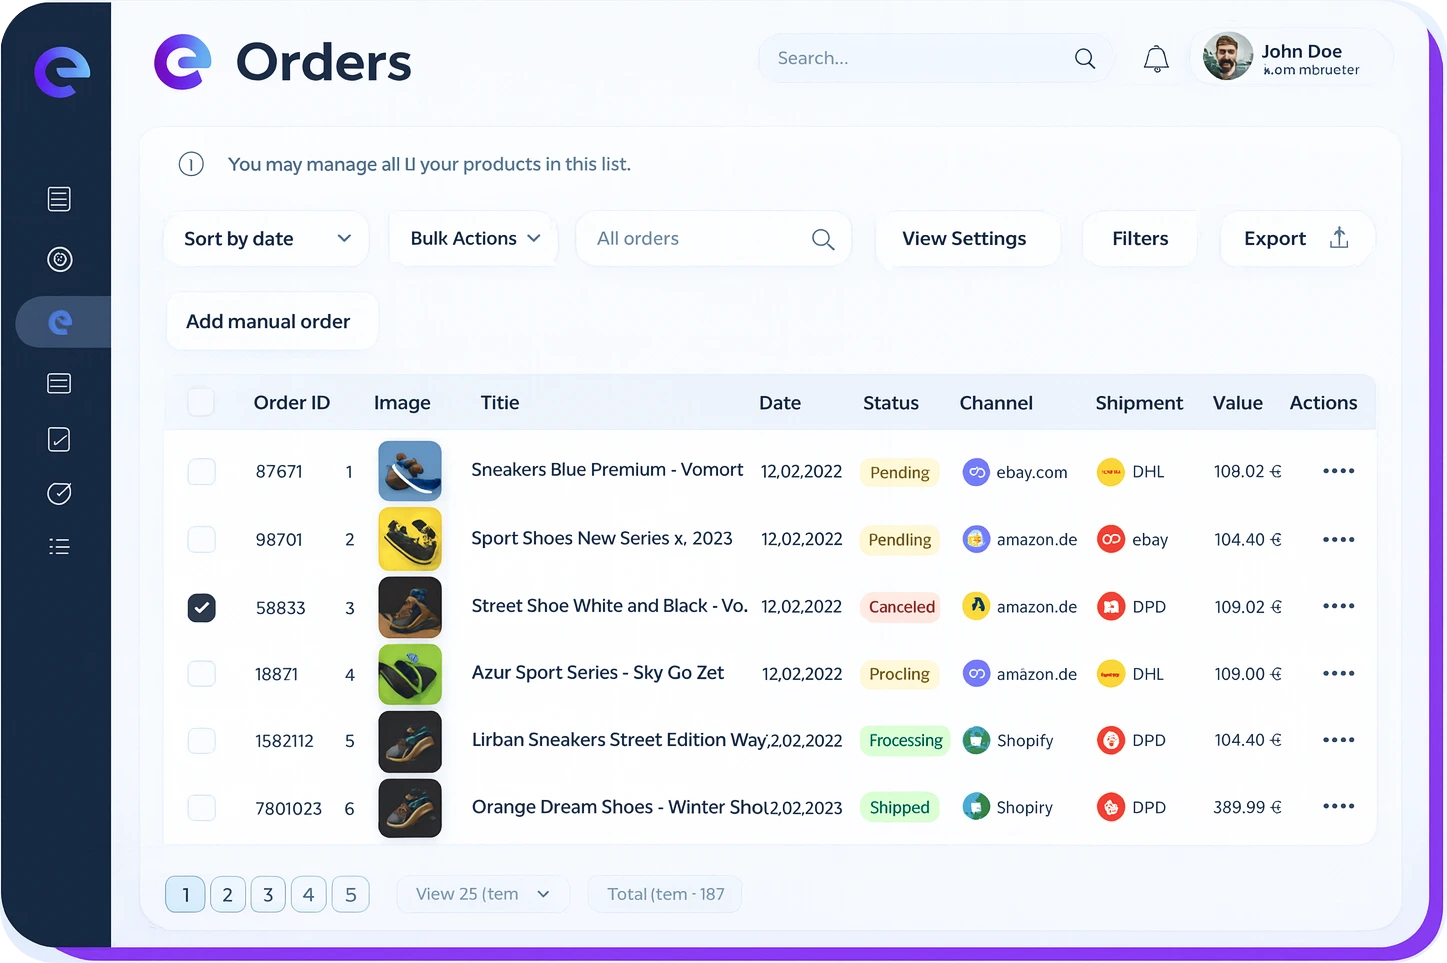Open the bulleted list icon in sidebar
Image resolution: width=1447 pixels, height=963 pixels.
(59, 547)
